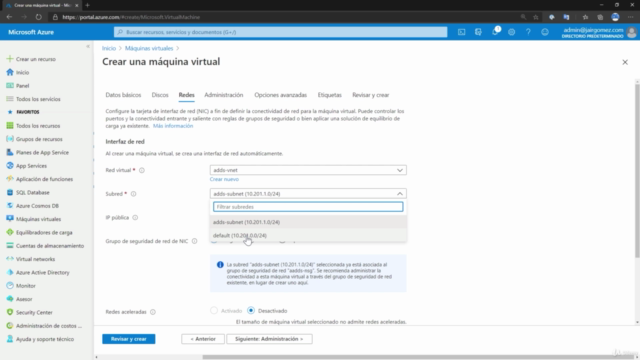This screenshot has width=640, height=360.
Task: Show info tooltip for Redes aceleradas
Action: (153, 312)
